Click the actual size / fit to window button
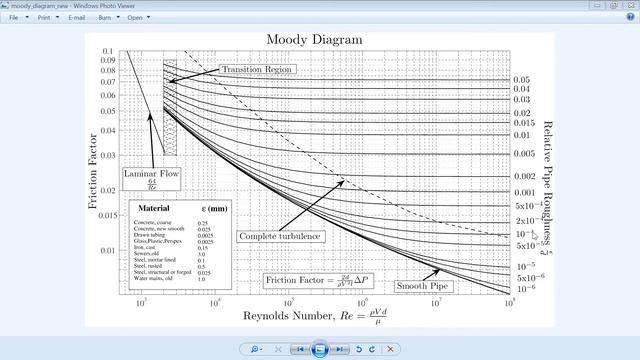 pos(278,349)
